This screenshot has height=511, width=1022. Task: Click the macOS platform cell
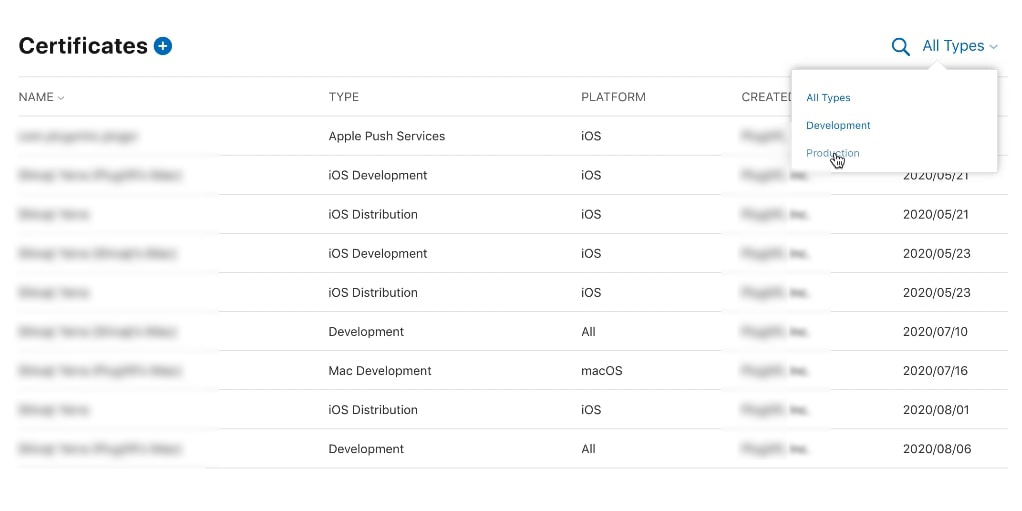(601, 371)
